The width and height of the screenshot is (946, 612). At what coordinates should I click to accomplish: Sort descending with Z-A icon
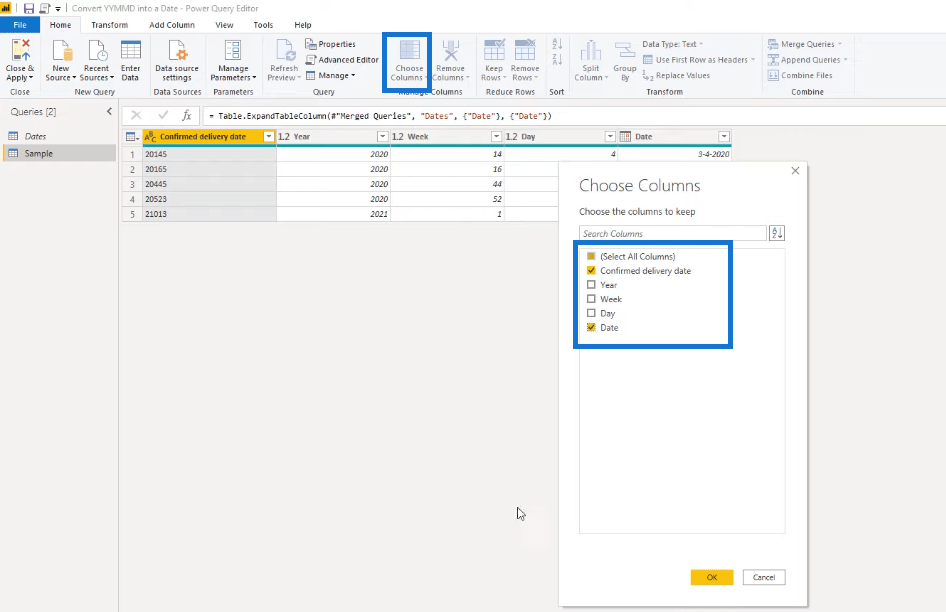(x=557, y=59)
